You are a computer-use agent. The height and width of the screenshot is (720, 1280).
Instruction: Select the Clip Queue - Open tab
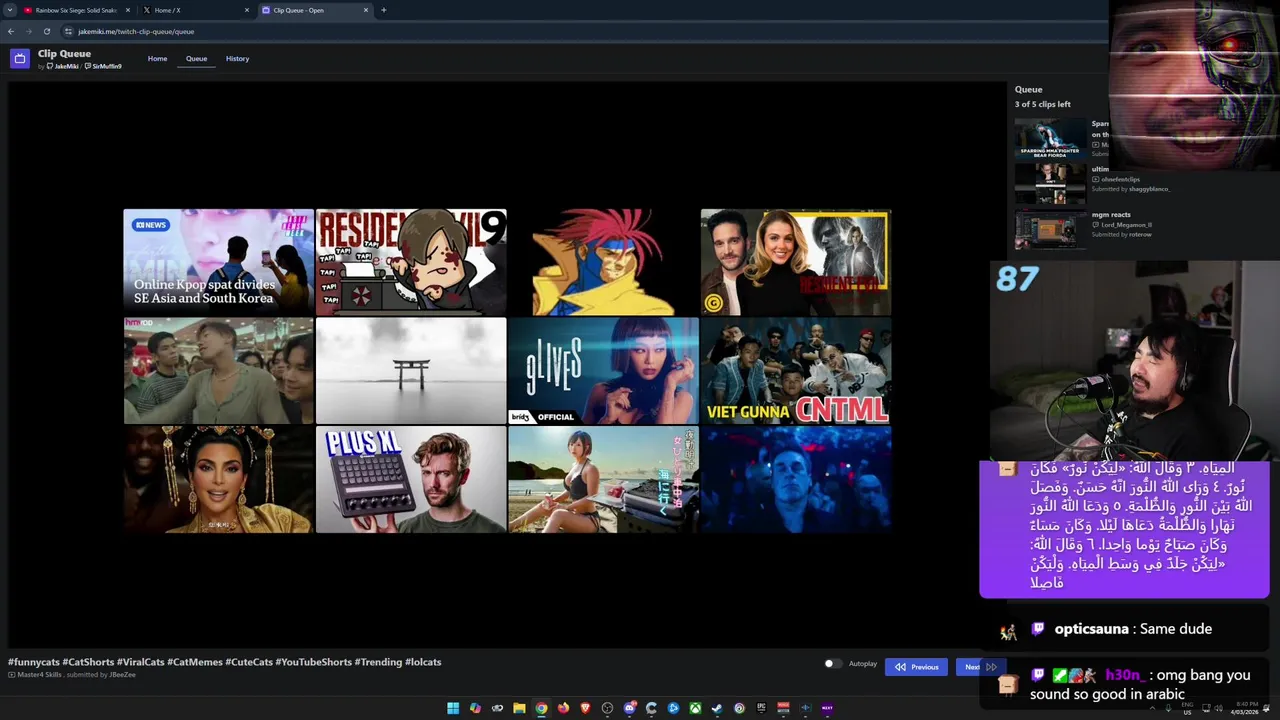pos(315,10)
